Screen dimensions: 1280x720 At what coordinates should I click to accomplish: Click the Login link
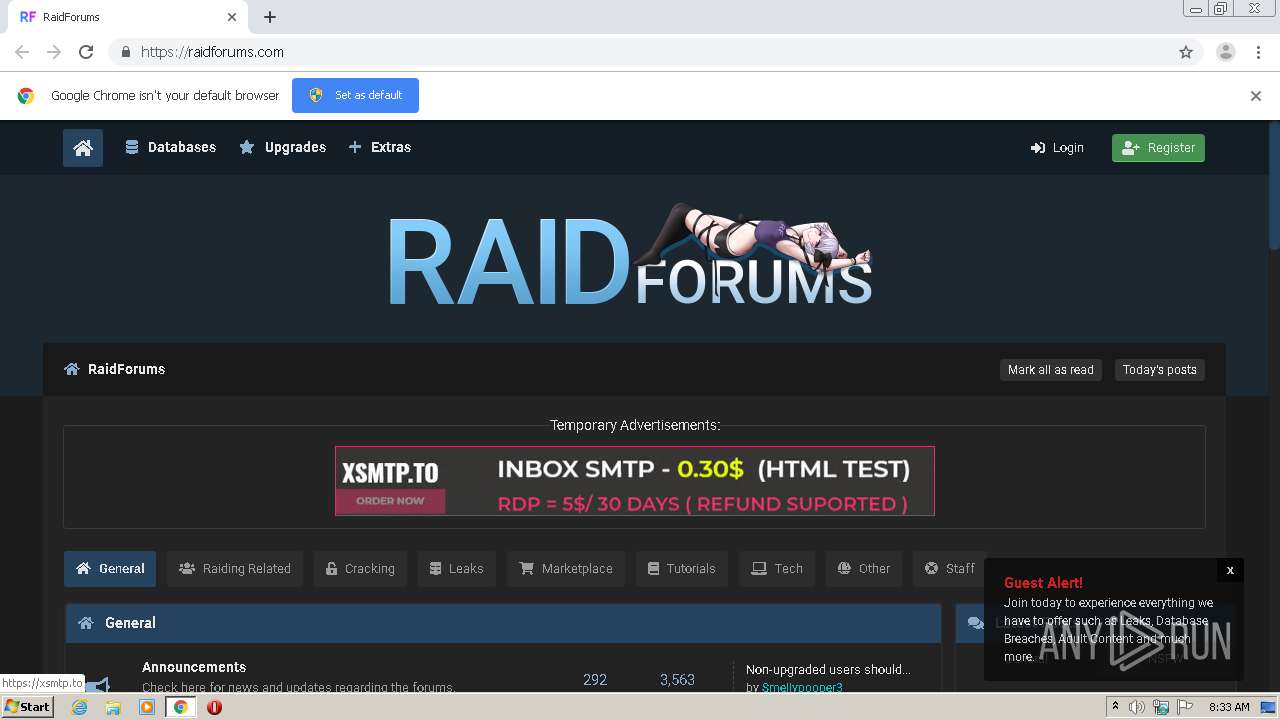[1057, 148]
